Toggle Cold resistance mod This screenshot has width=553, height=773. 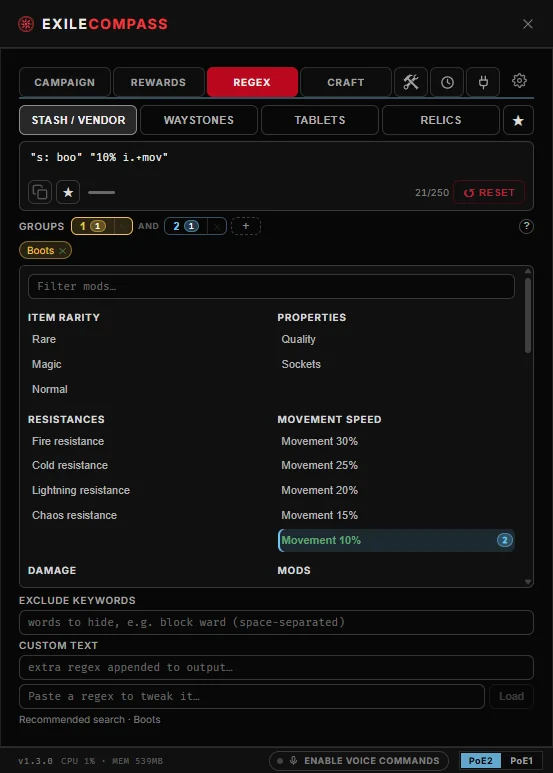click(70, 465)
